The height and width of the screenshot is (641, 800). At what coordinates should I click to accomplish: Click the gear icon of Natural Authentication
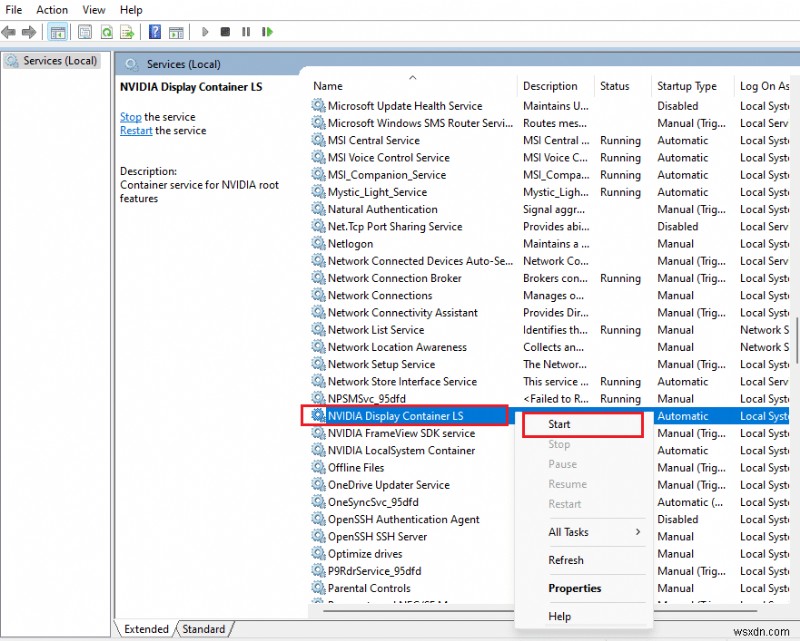pos(318,209)
